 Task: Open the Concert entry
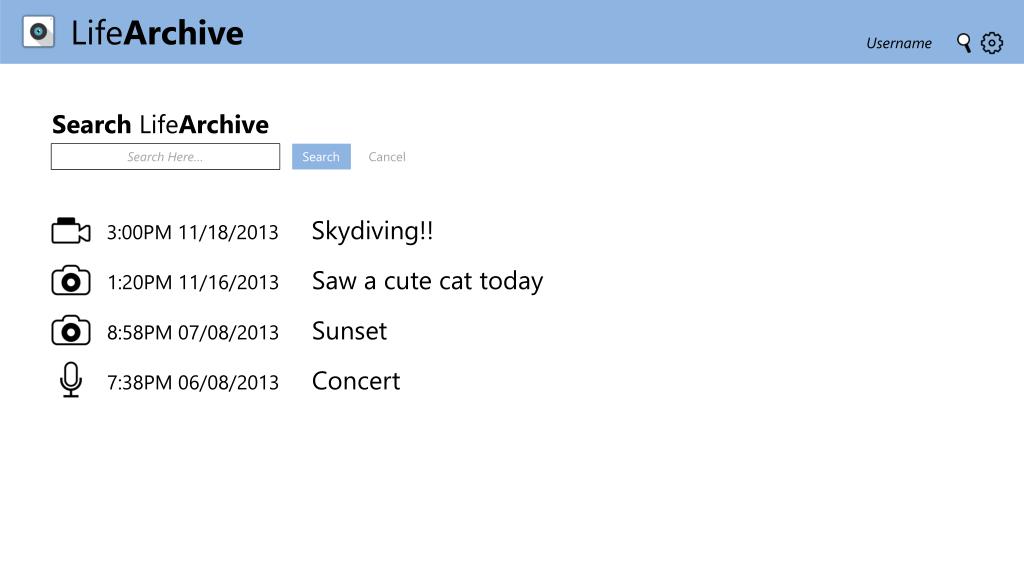click(356, 381)
